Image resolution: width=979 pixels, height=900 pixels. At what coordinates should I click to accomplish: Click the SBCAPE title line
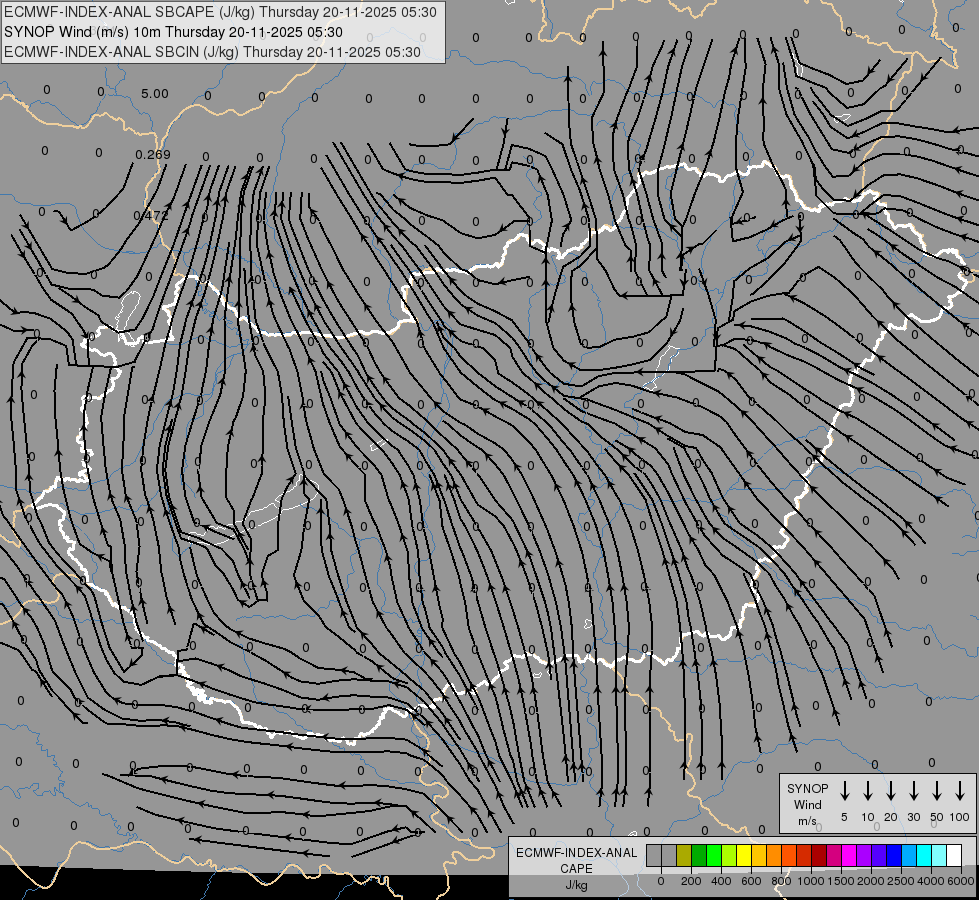(220, 12)
